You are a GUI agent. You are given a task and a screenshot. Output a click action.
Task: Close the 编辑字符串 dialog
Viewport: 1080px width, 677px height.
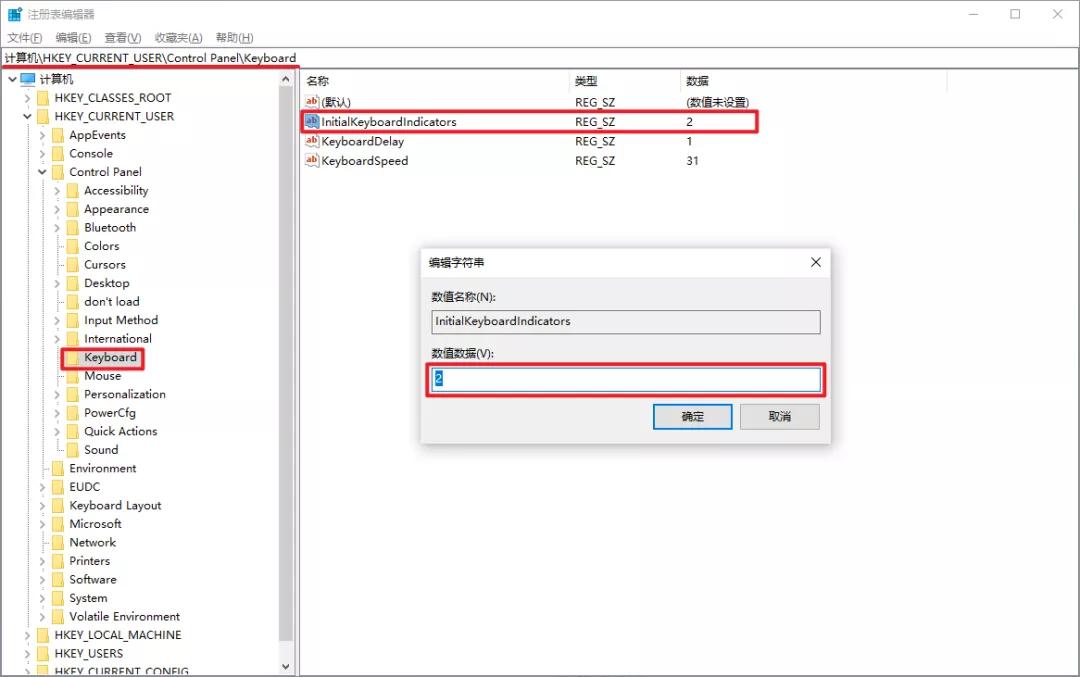point(816,262)
